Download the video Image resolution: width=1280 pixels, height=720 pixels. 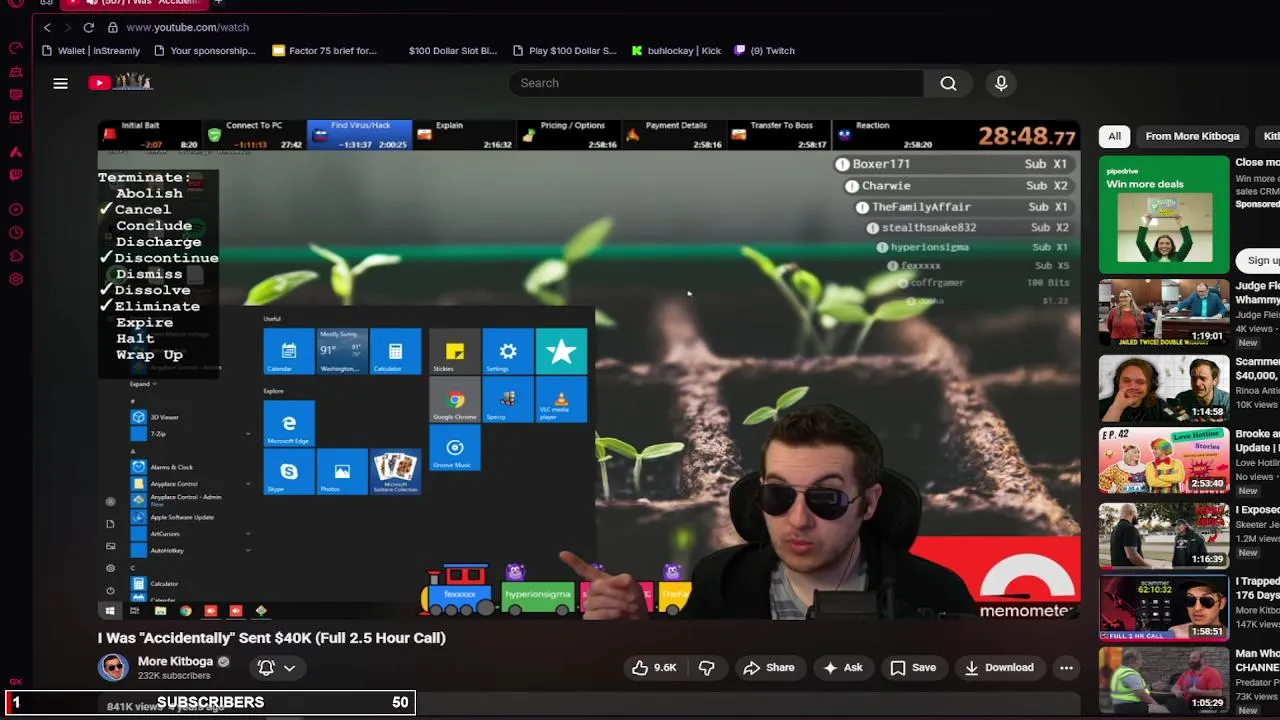coord(998,667)
